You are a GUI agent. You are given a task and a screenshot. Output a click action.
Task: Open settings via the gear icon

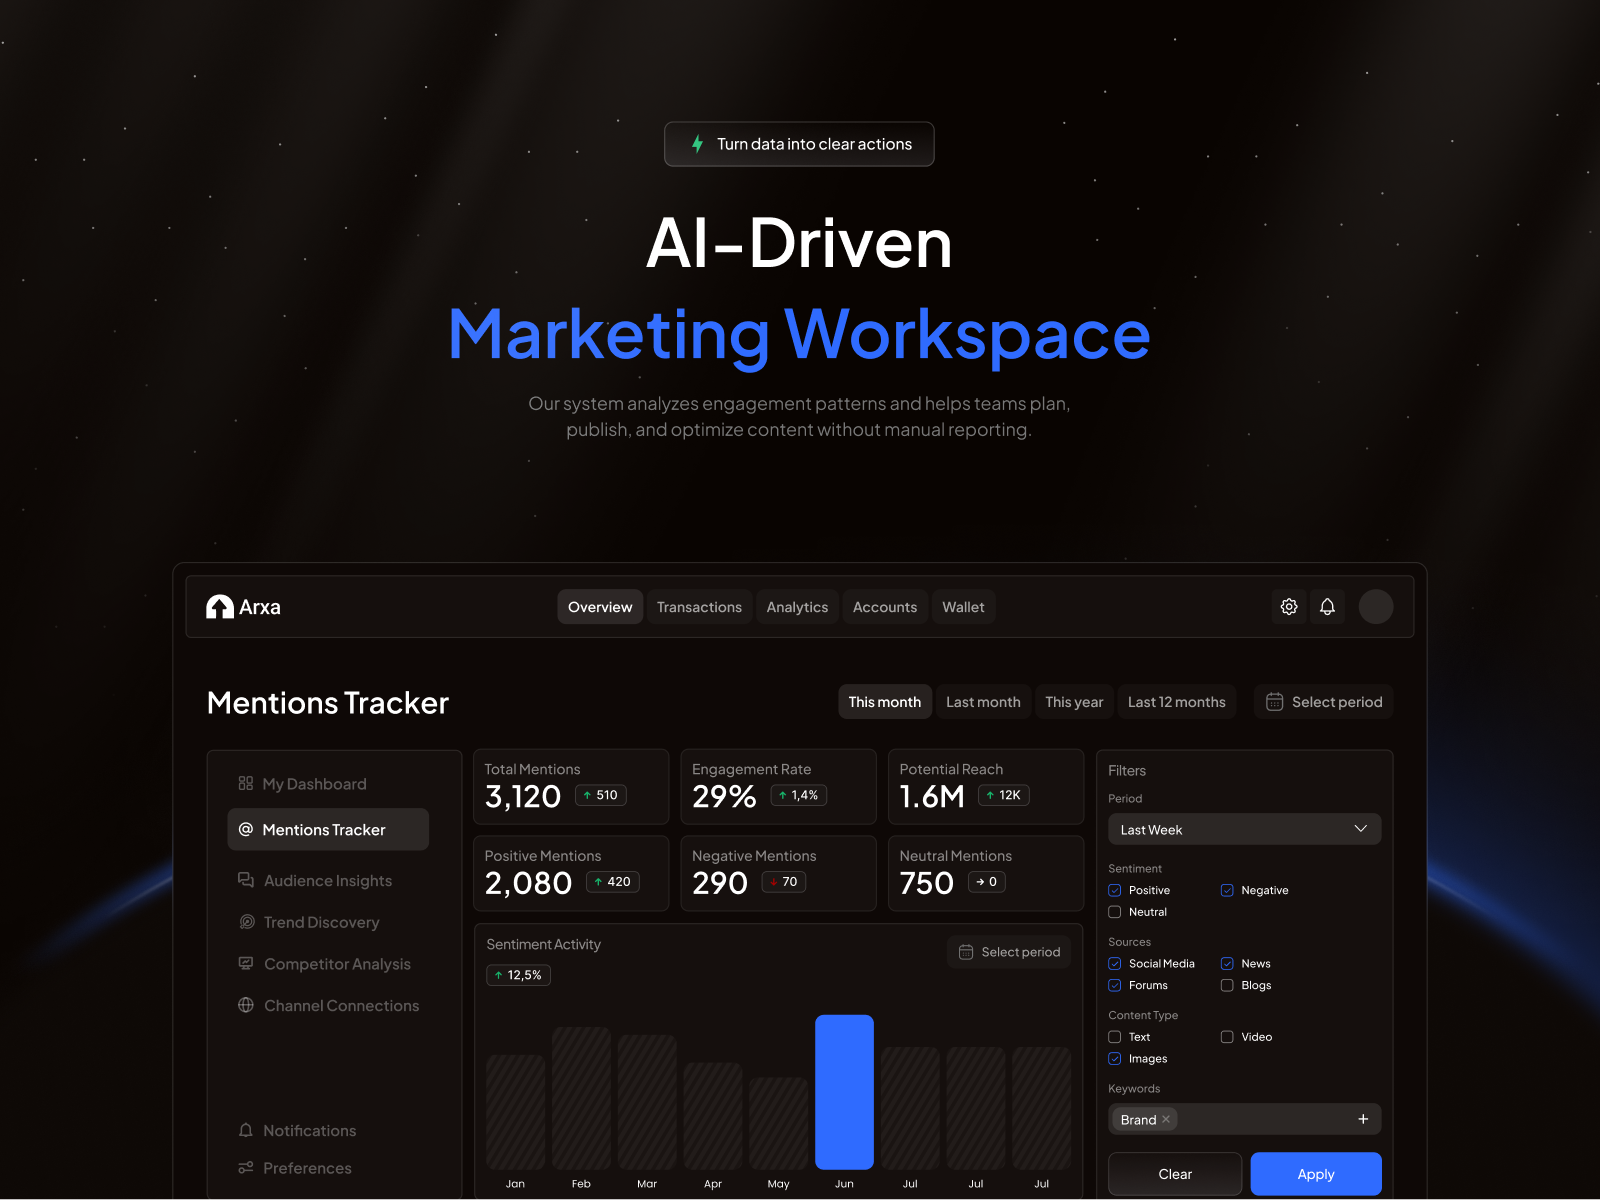click(x=1289, y=607)
